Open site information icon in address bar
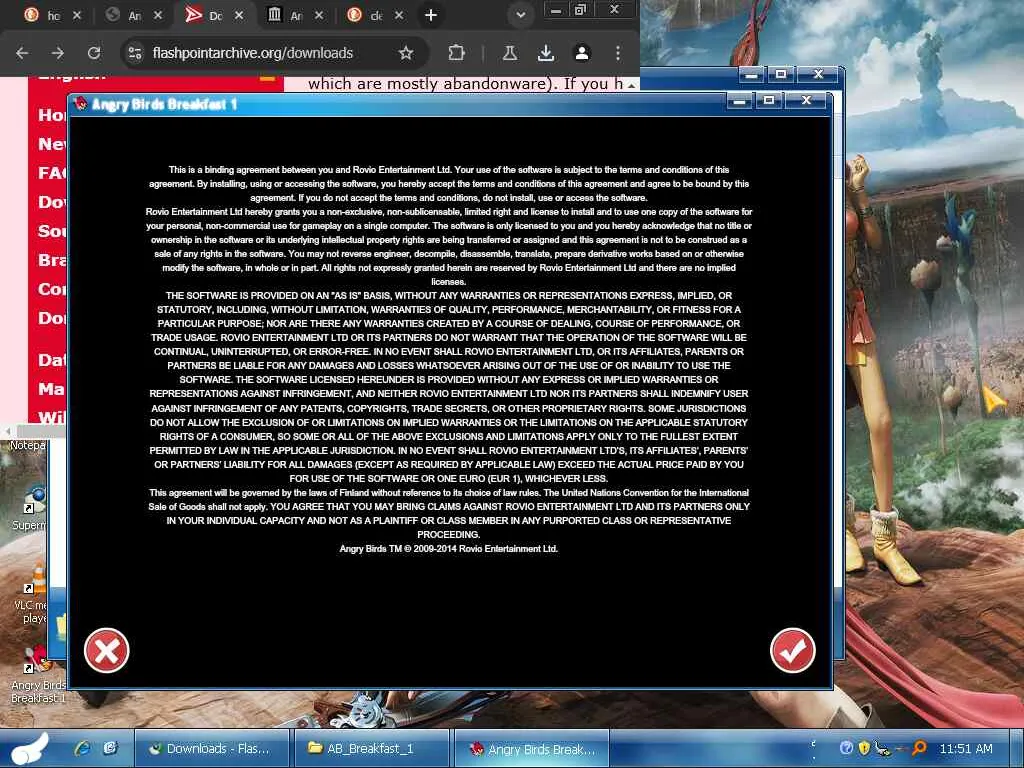Screen dimensions: 1024x768 click(x=135, y=53)
